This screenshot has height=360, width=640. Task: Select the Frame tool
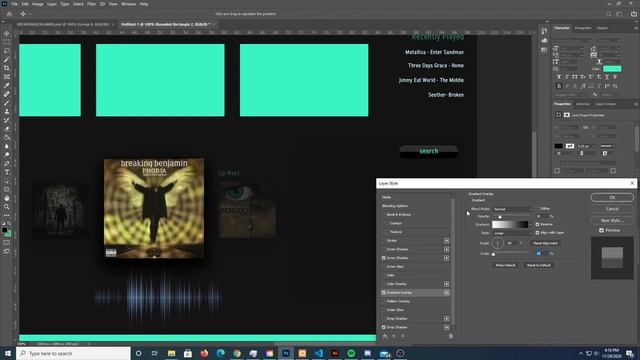(x=7, y=76)
